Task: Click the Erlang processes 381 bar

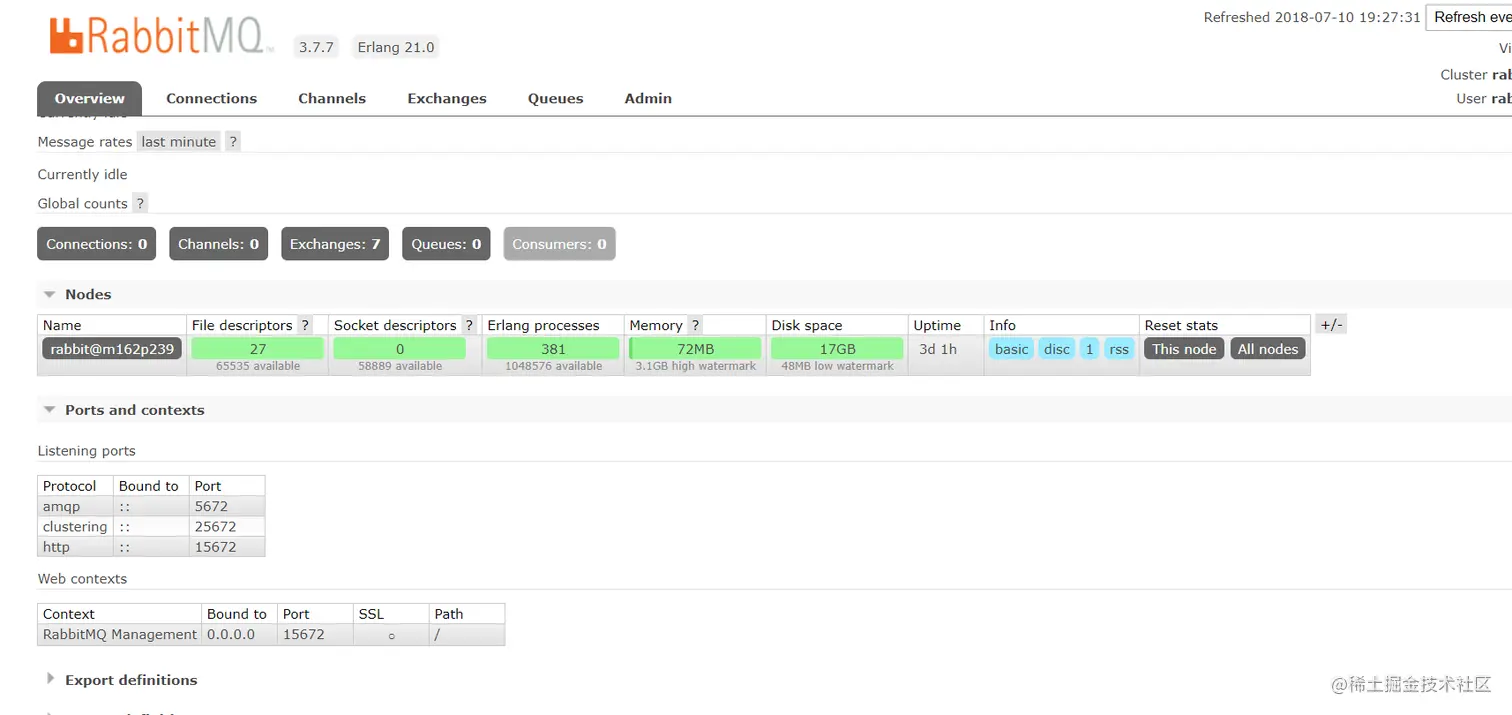Action: click(553, 349)
